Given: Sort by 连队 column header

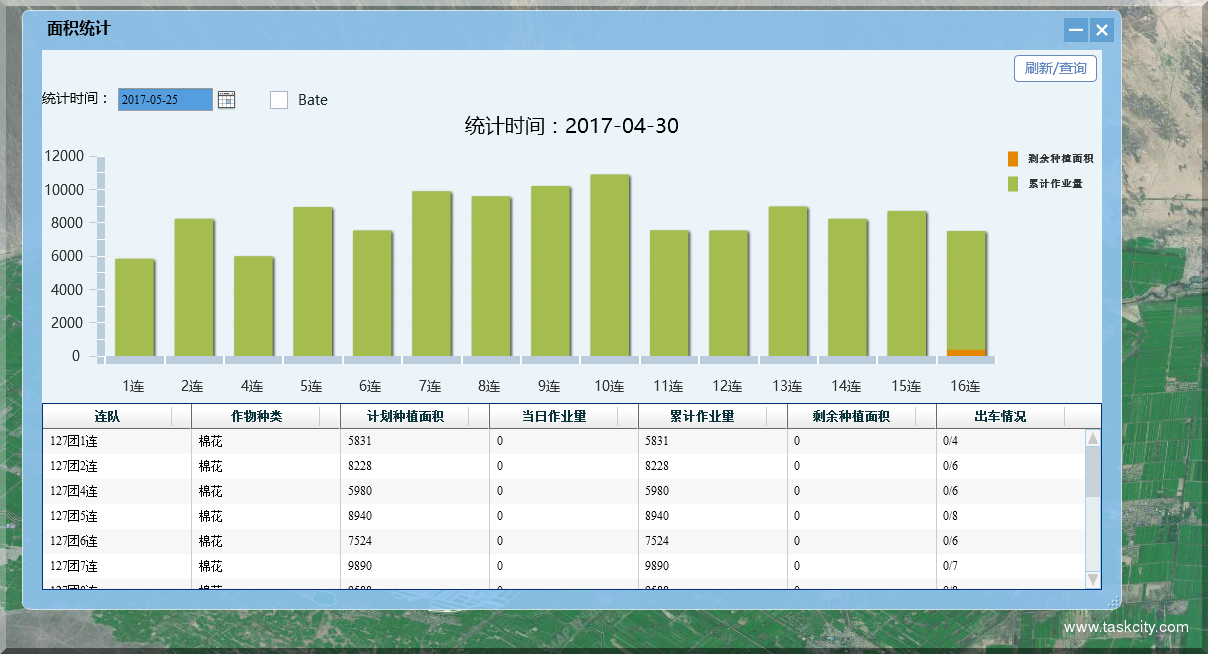Looking at the screenshot, I should tap(107, 417).
